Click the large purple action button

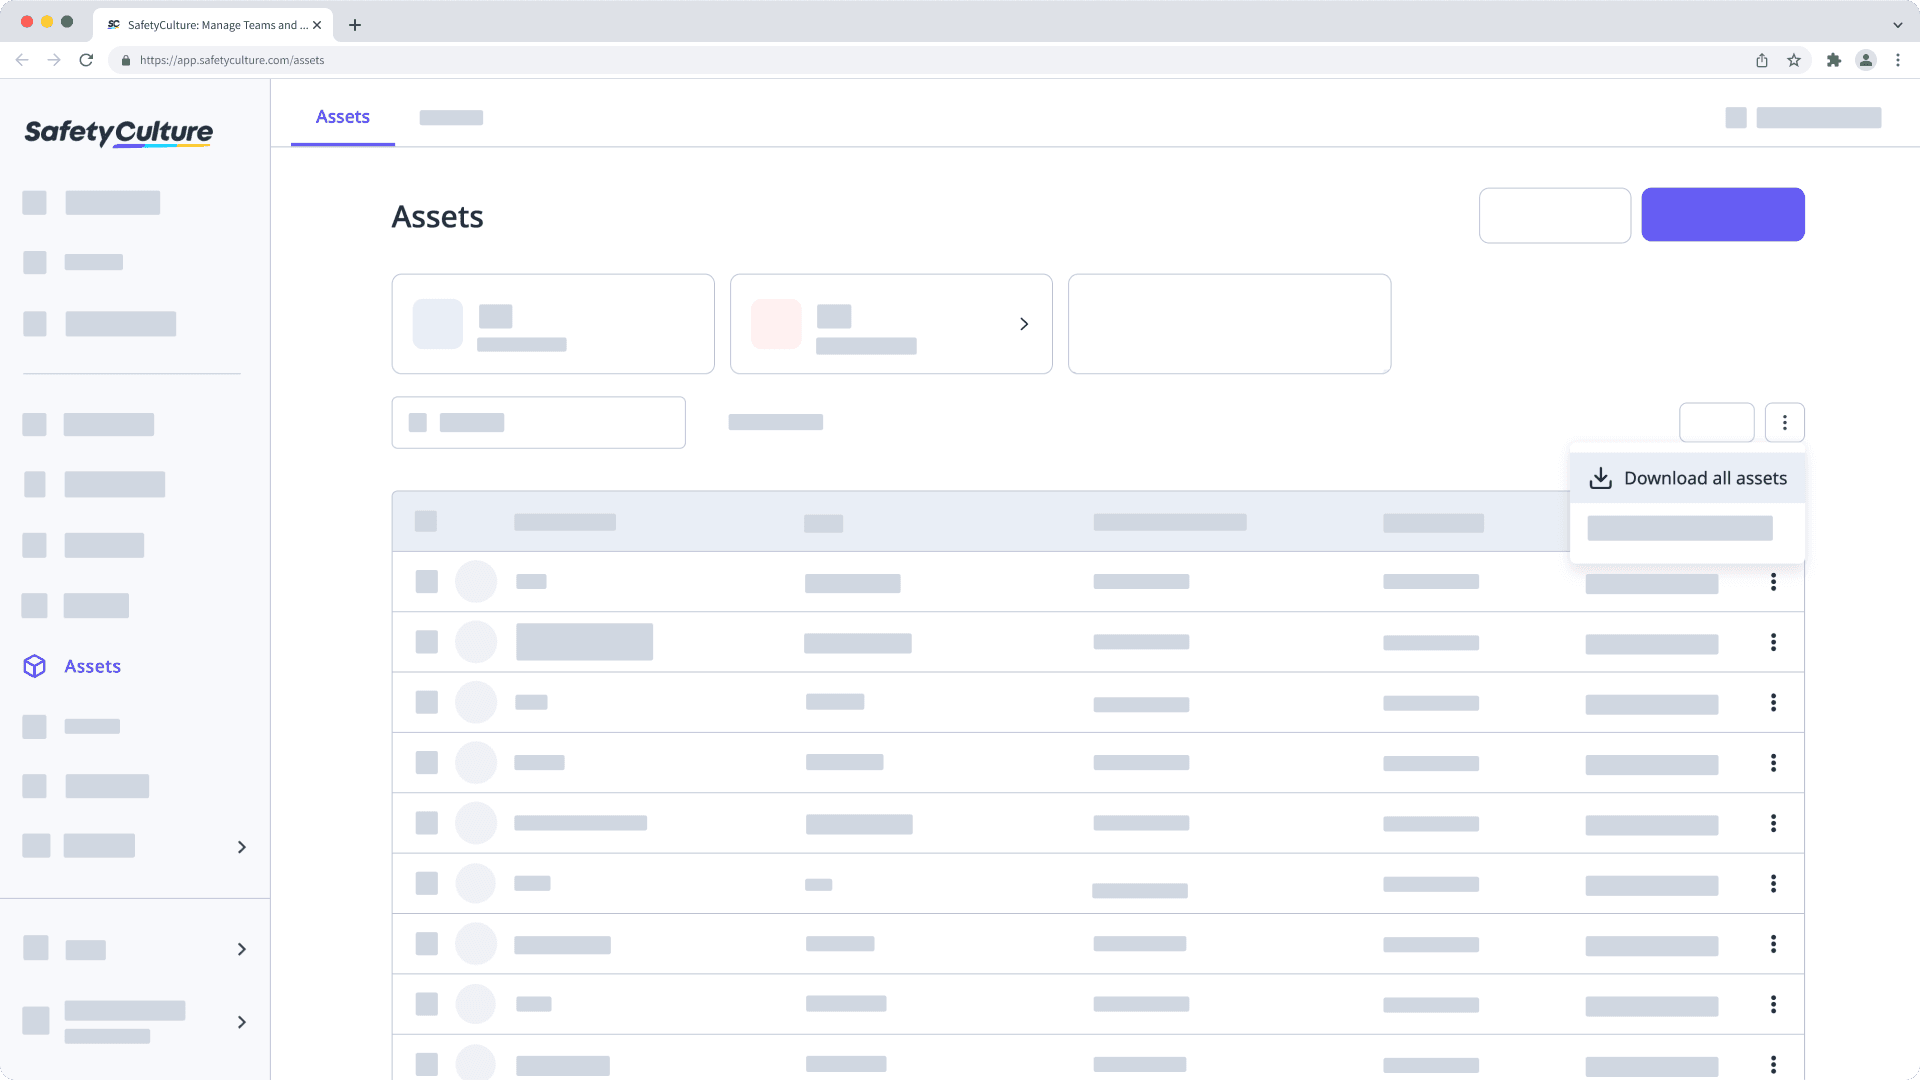pyautogui.click(x=1722, y=214)
